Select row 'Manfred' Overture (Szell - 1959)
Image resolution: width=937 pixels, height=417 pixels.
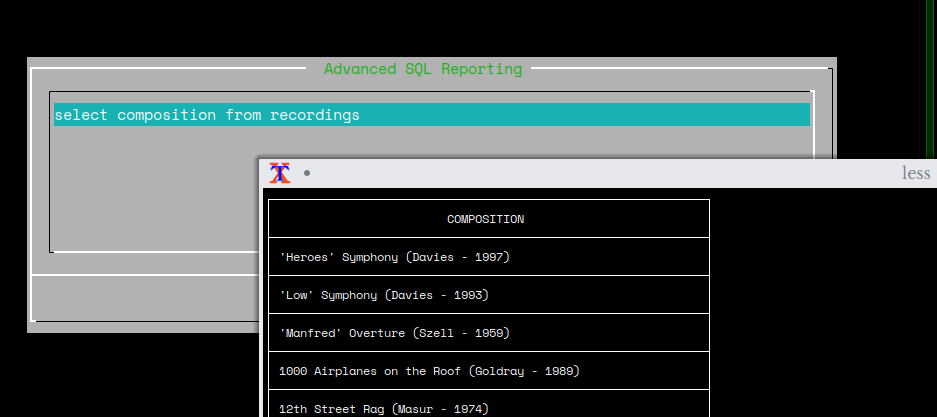coord(489,333)
